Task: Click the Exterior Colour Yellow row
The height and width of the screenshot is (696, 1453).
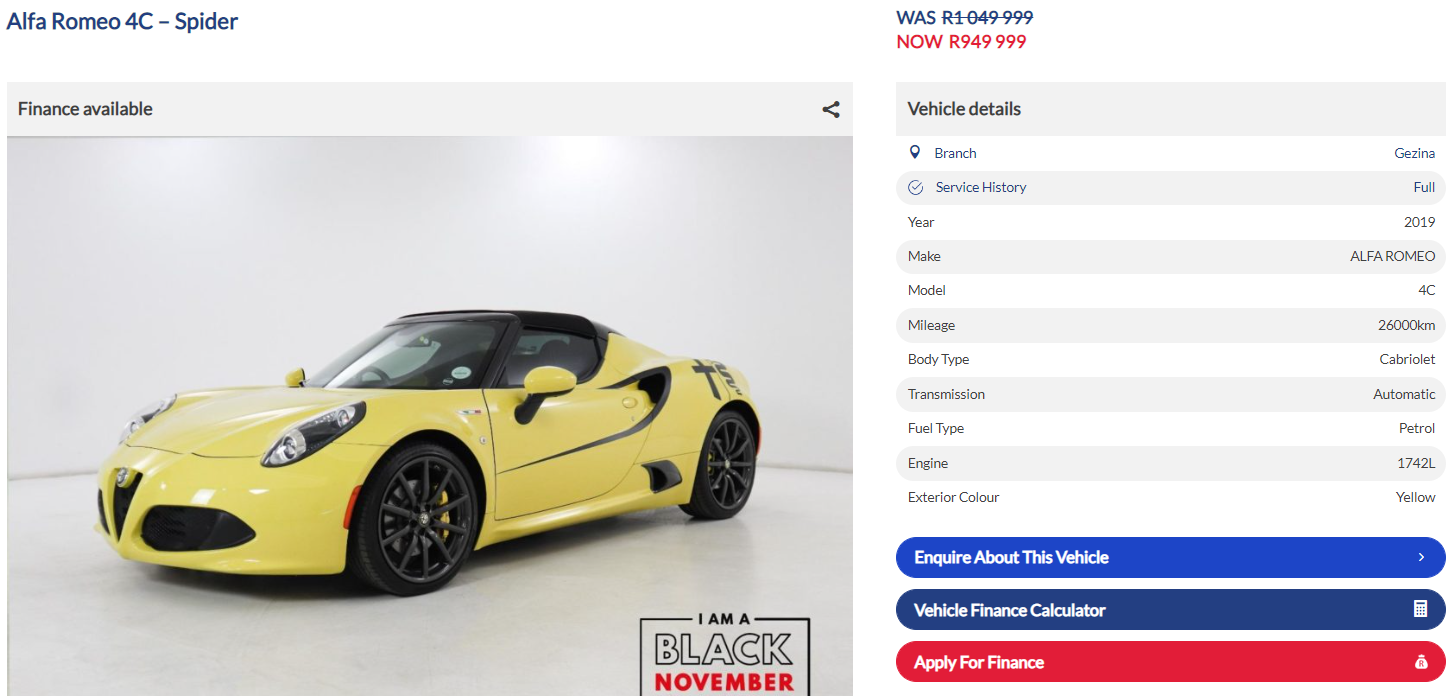Action: point(1170,497)
